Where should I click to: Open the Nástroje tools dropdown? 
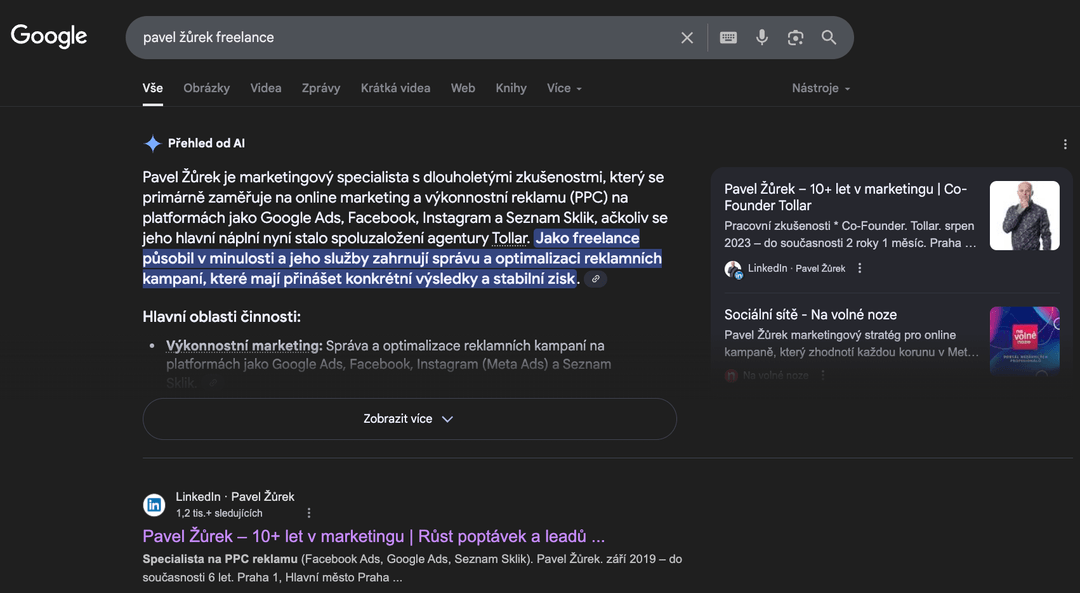pos(820,88)
